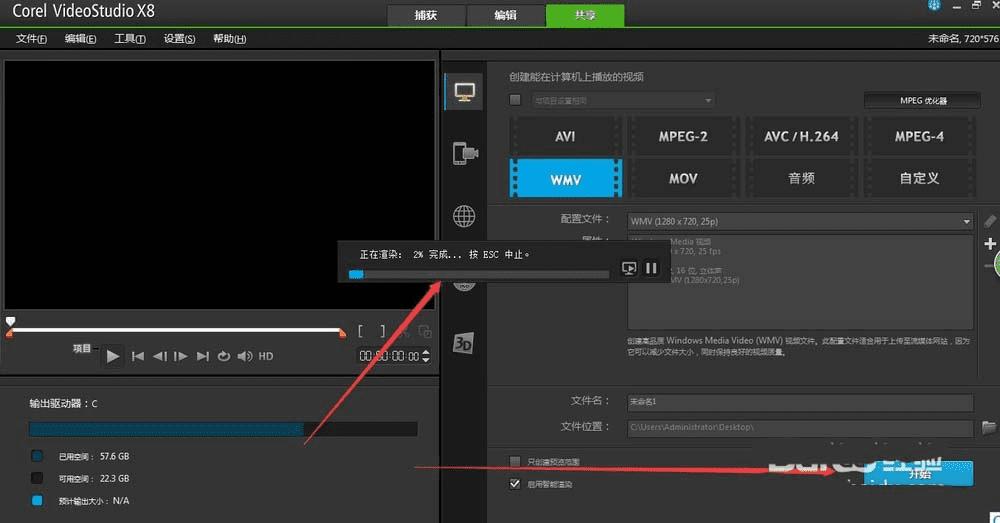Image resolution: width=1000 pixels, height=523 pixels.
Task: Open the 编辑 edit menu
Action: [80, 39]
